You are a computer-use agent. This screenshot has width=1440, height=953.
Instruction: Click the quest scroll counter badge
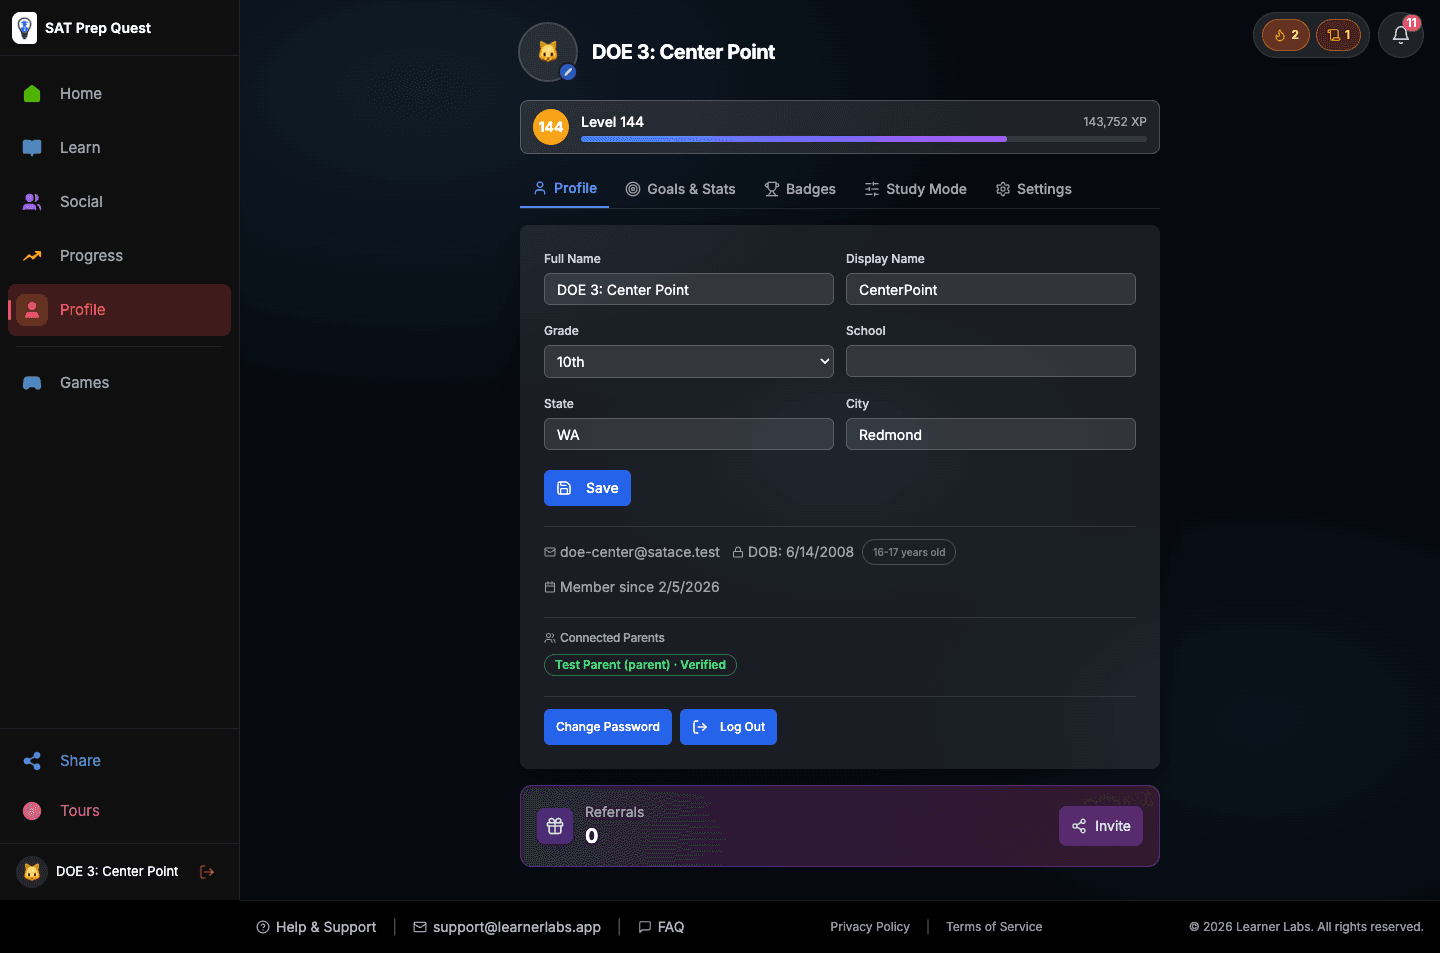coord(1338,34)
